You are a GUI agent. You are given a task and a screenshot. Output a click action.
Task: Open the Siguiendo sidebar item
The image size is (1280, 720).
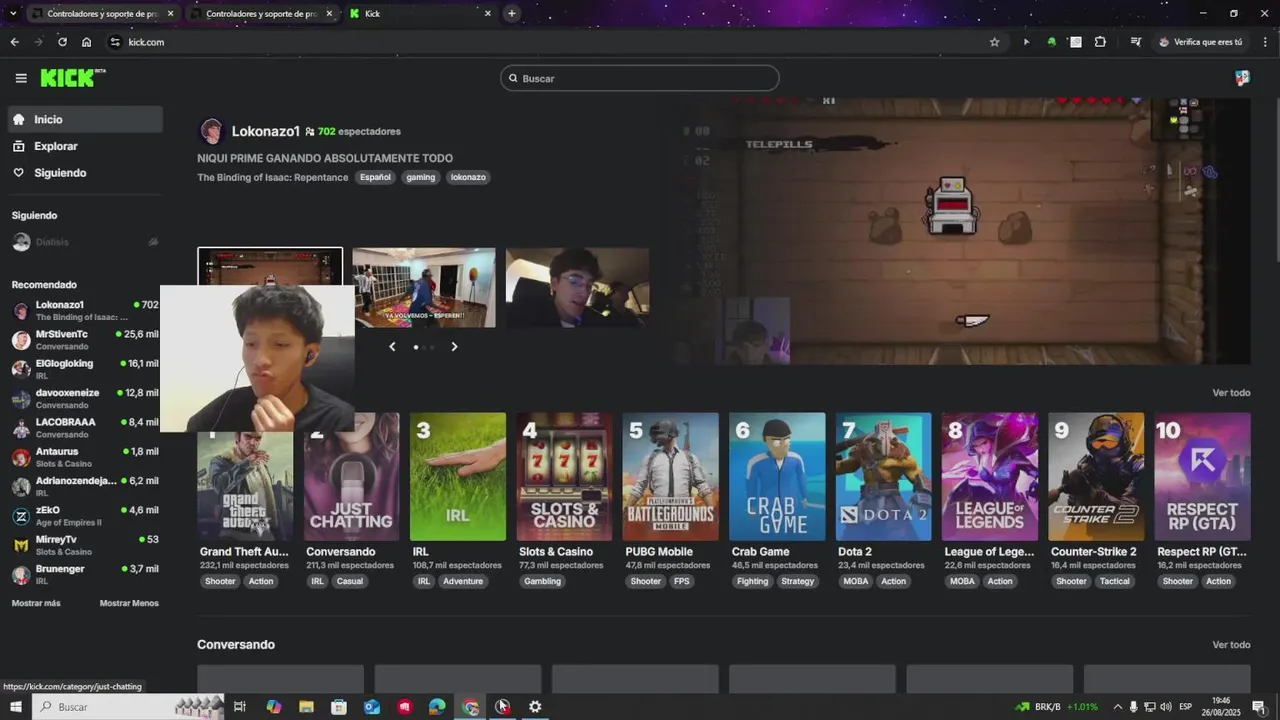coord(86,173)
